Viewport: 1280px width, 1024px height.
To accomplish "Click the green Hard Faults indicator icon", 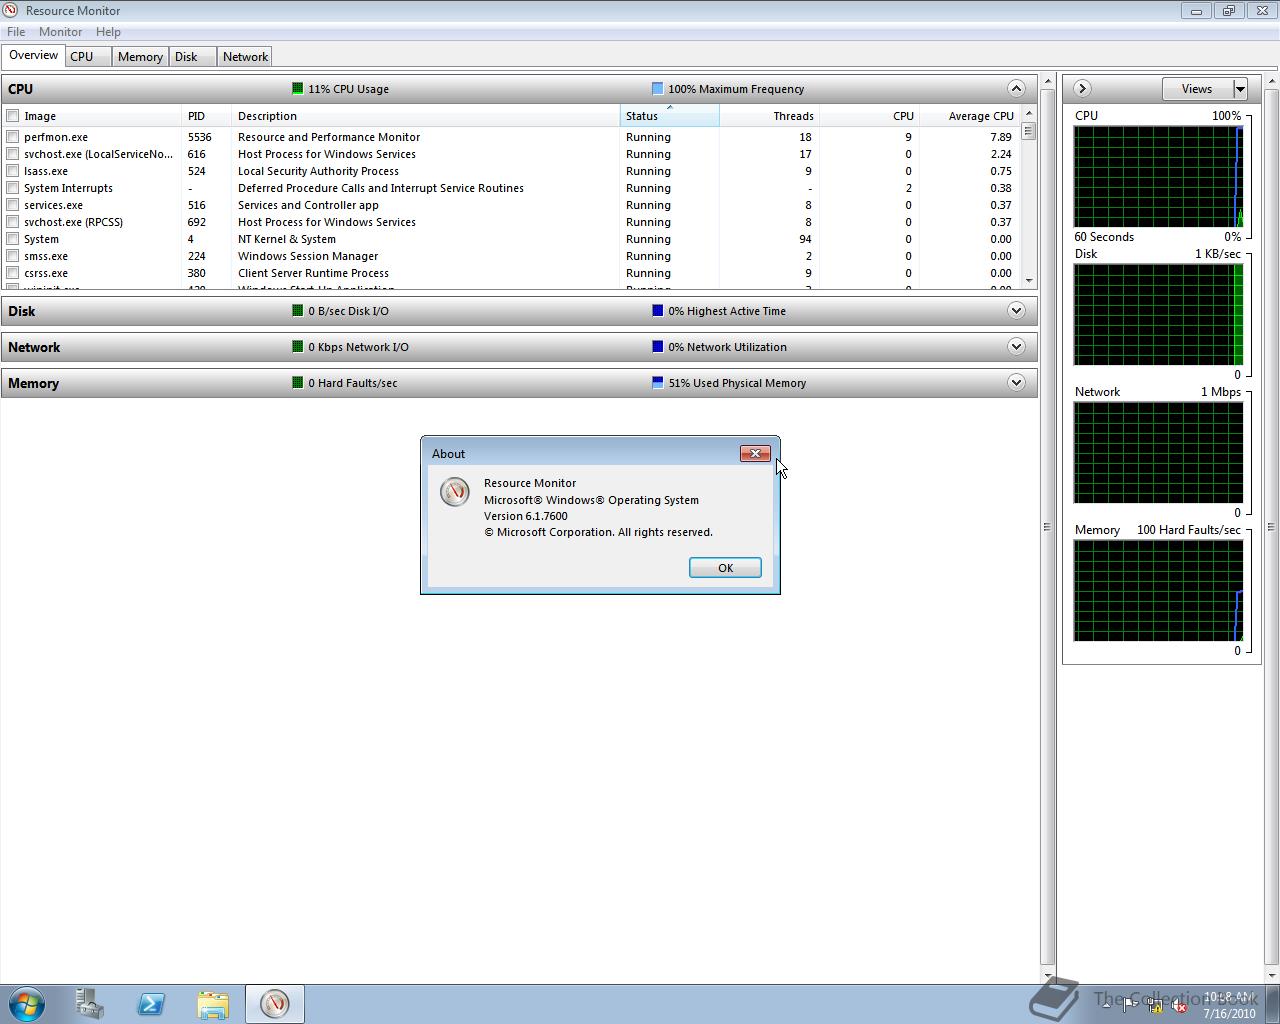I will pos(297,382).
